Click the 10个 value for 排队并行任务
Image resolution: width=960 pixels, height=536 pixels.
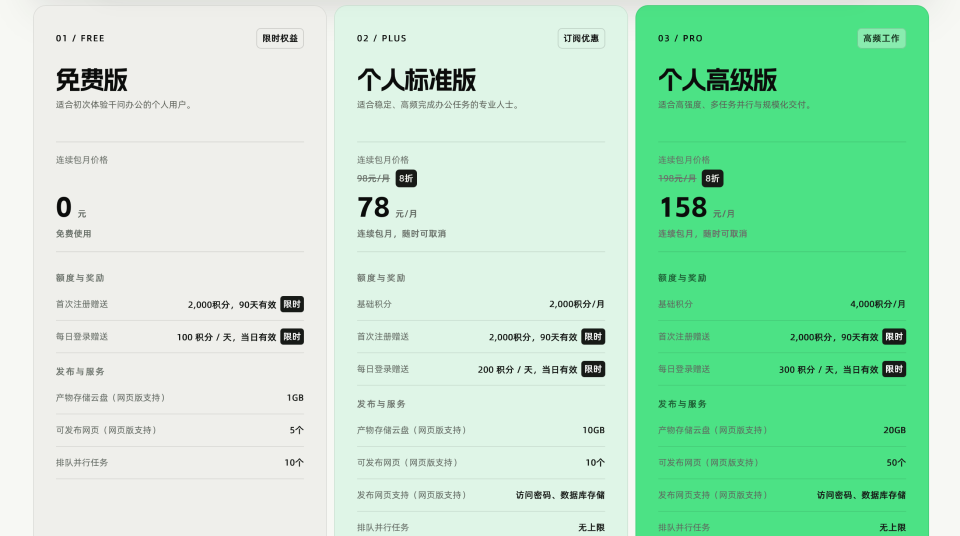[294, 462]
